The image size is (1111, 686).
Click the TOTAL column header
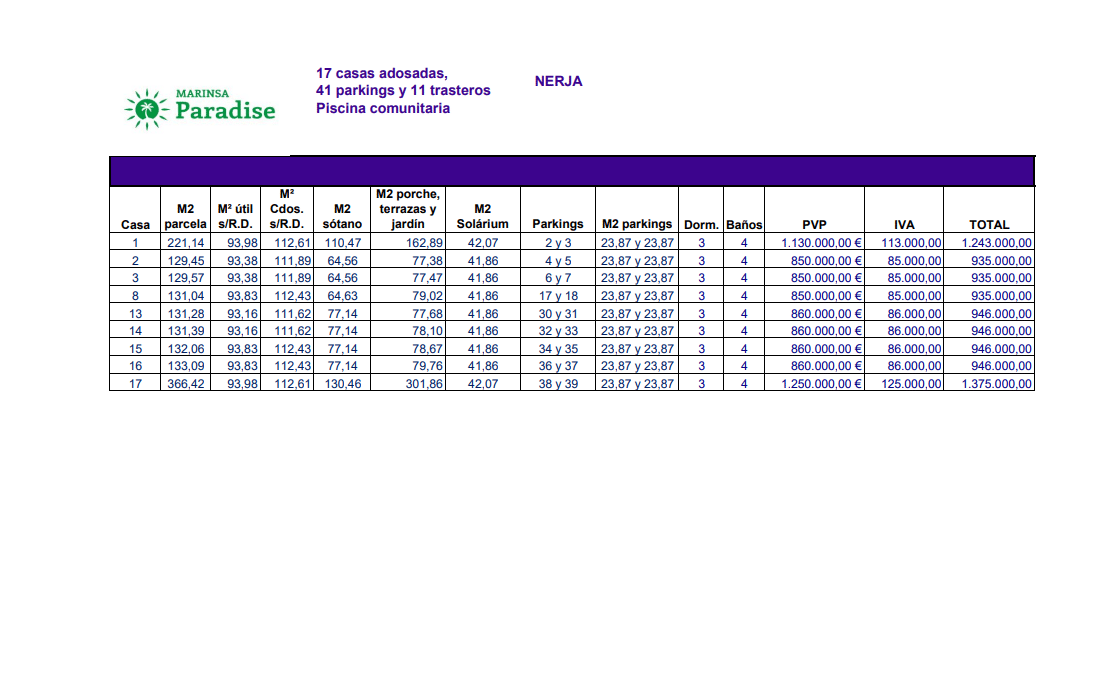click(x=989, y=225)
